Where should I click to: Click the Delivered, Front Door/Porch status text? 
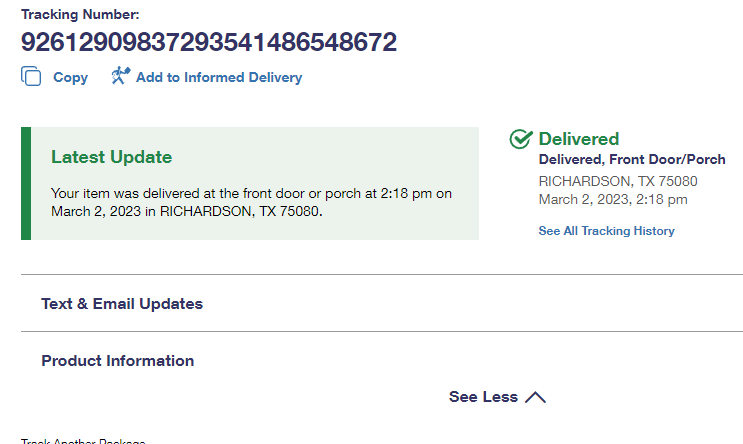tap(632, 160)
